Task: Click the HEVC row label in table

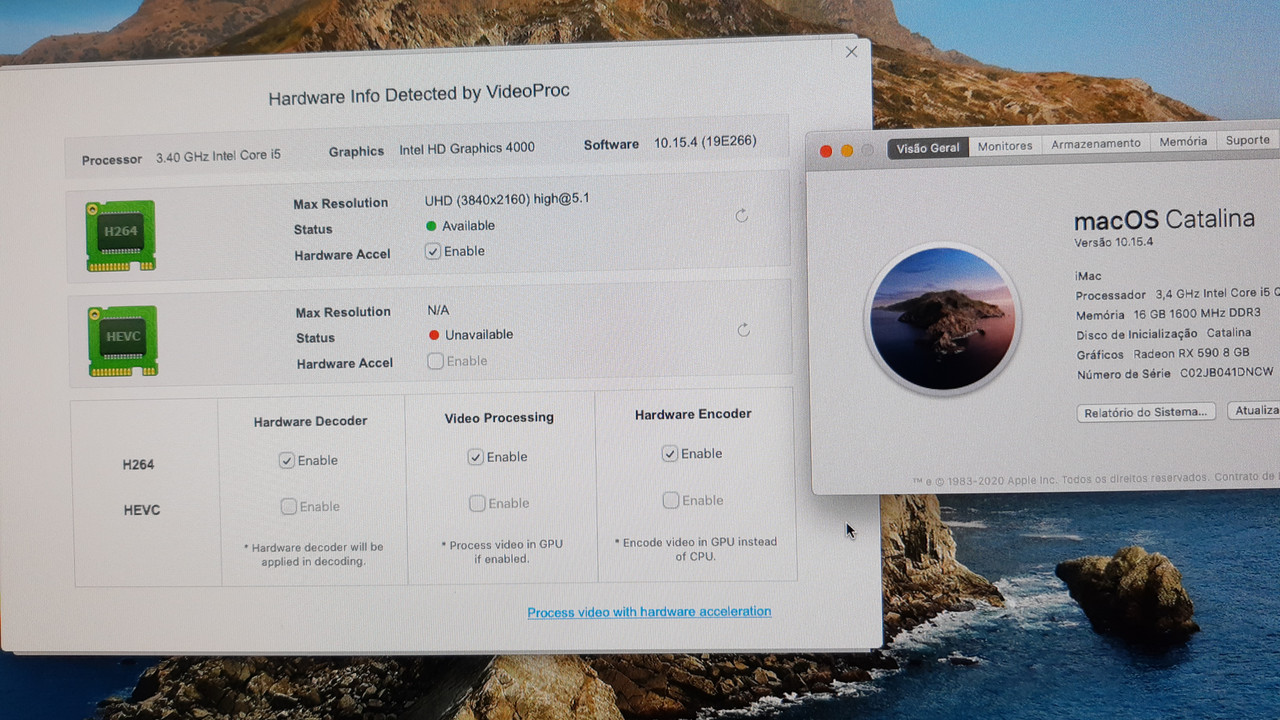Action: [141, 510]
